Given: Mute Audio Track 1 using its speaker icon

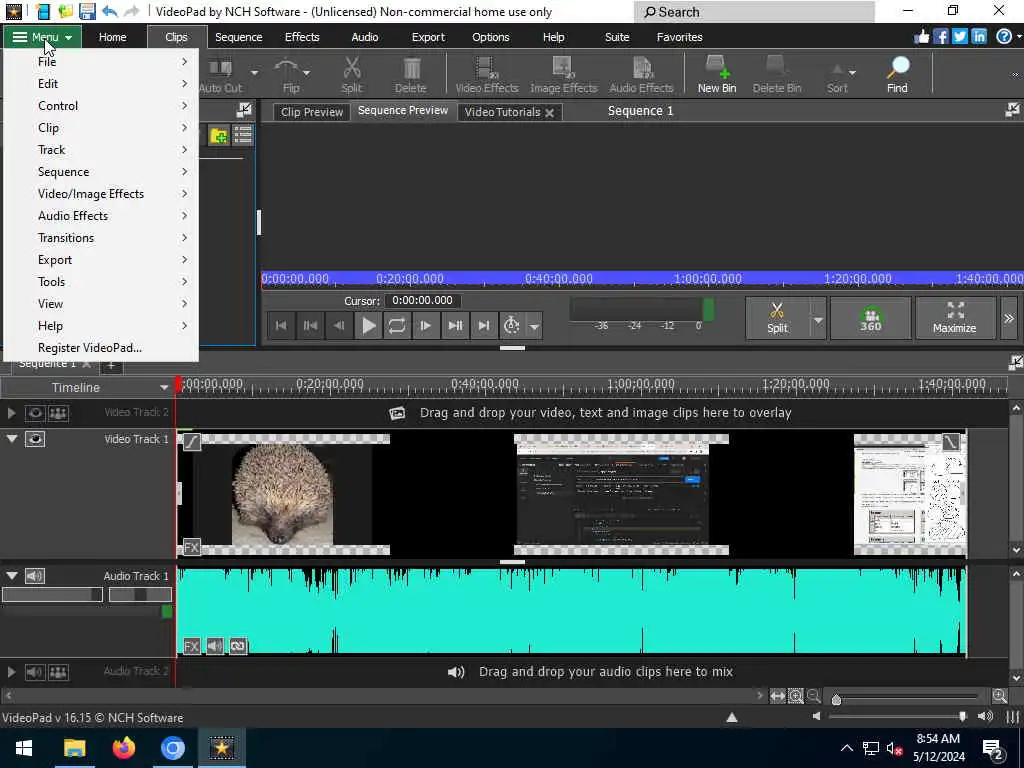Looking at the screenshot, I should 35,575.
